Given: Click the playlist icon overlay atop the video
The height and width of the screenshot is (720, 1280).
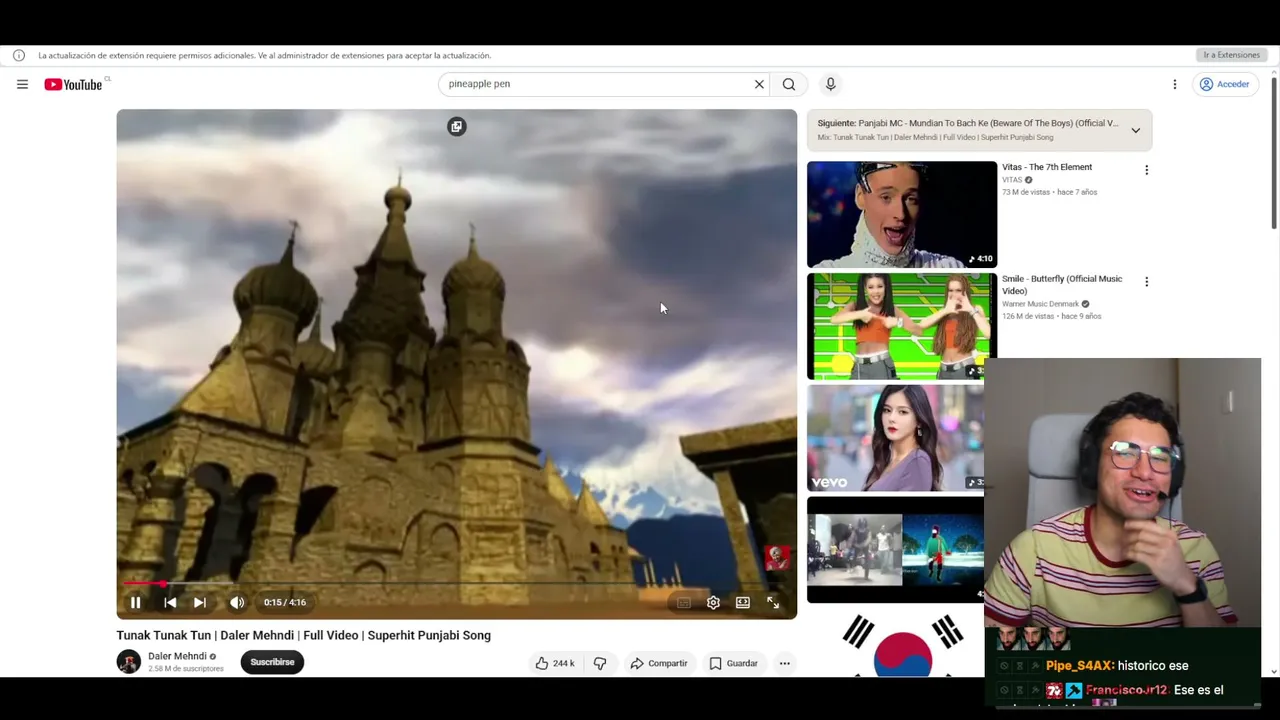Looking at the screenshot, I should [x=457, y=126].
